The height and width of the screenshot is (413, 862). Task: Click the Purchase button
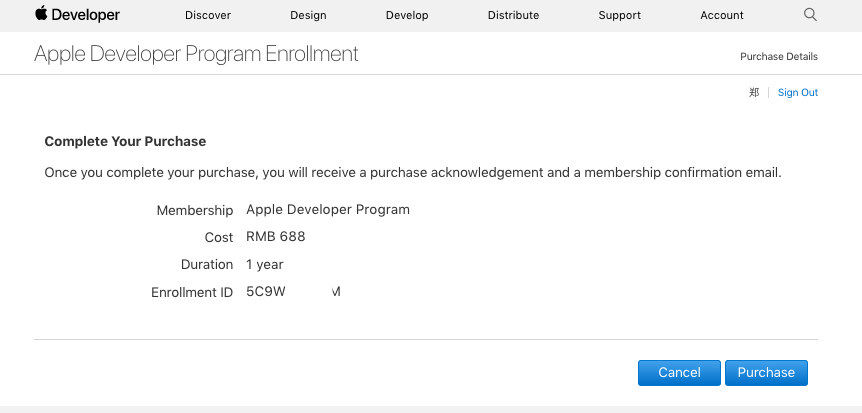(766, 373)
